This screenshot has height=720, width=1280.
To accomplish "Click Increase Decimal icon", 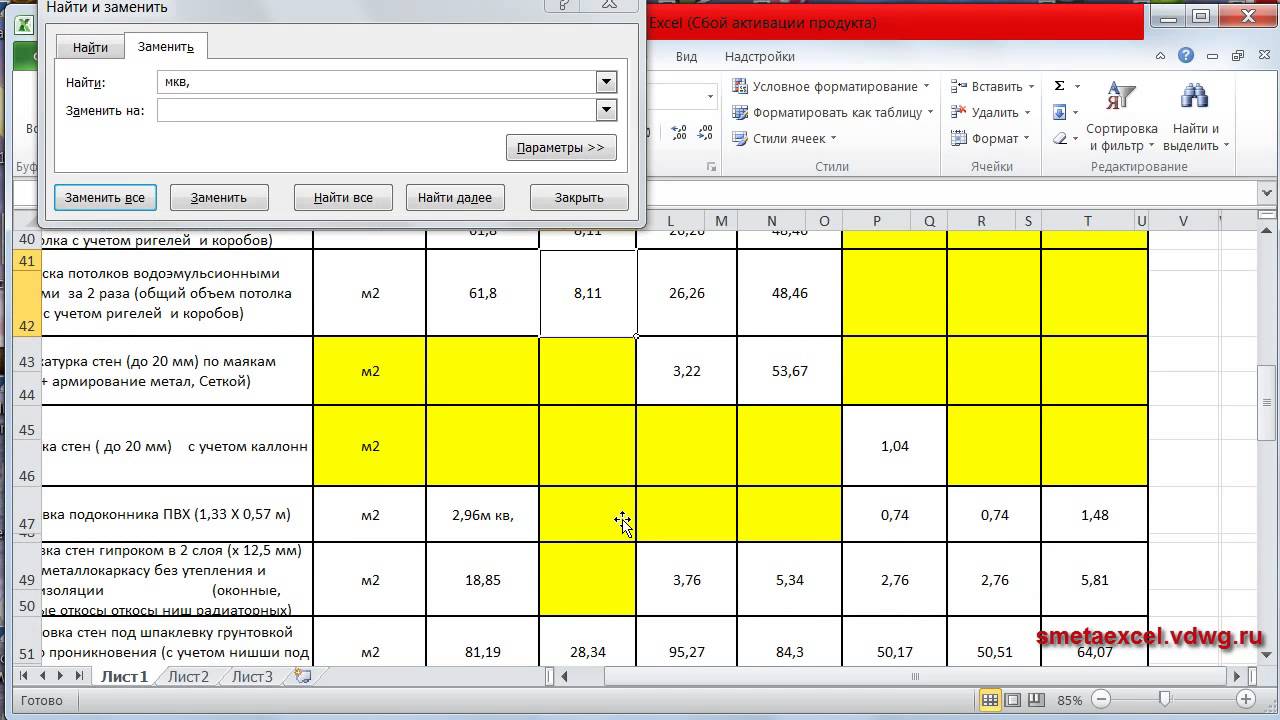I will tap(679, 132).
